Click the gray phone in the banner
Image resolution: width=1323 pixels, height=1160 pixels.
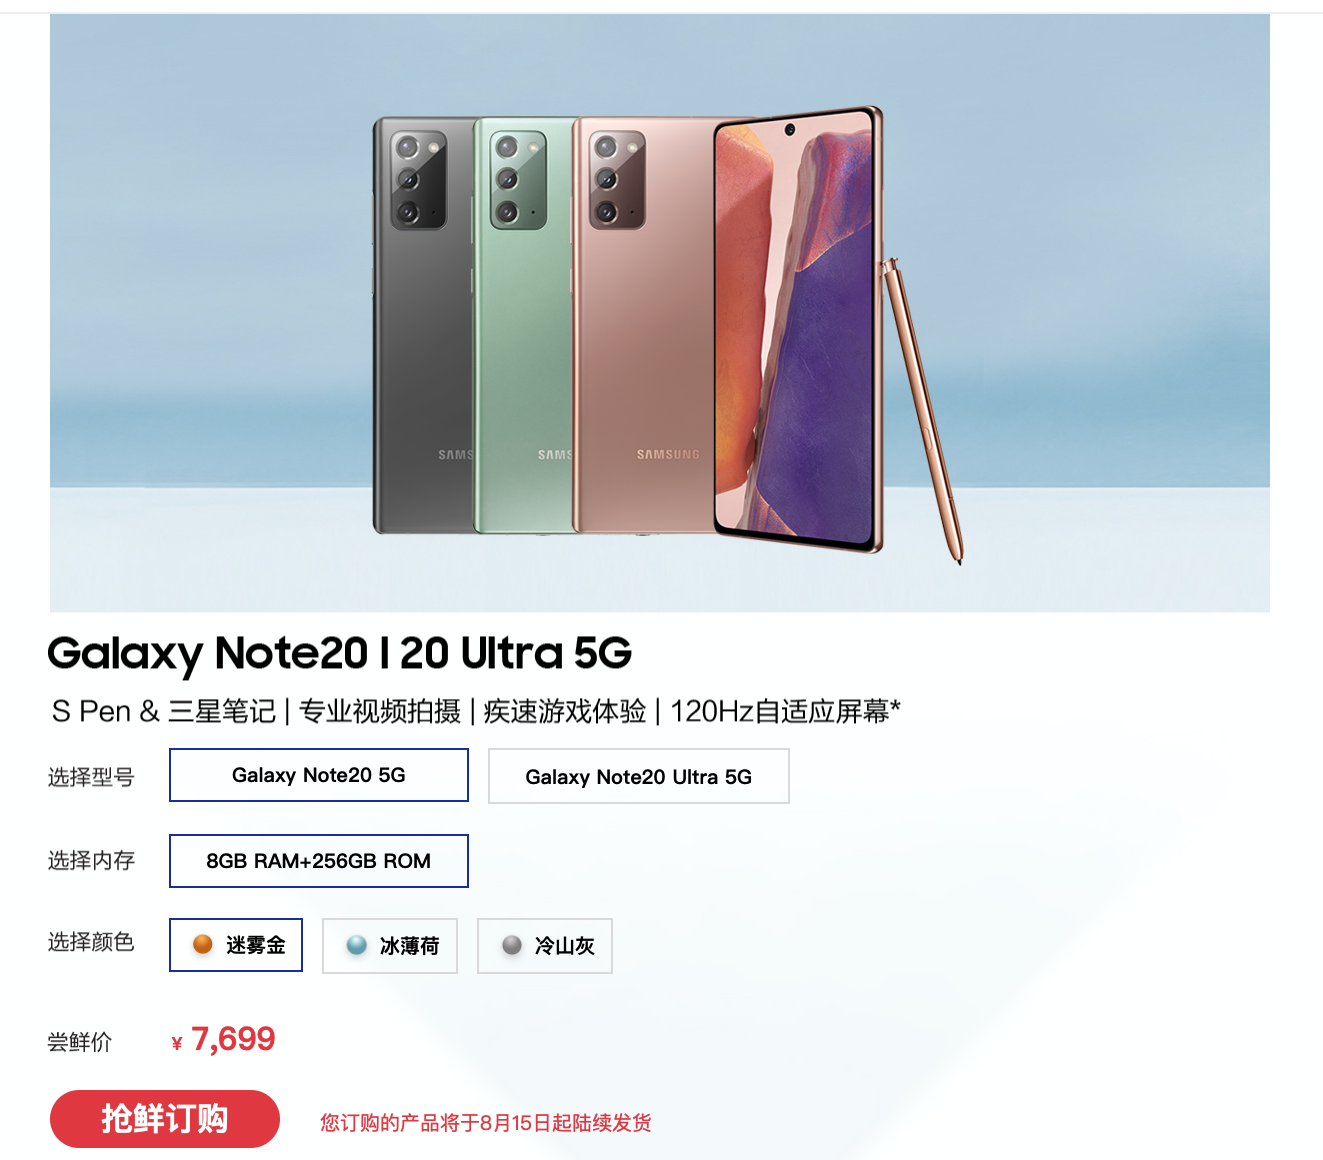tap(422, 325)
